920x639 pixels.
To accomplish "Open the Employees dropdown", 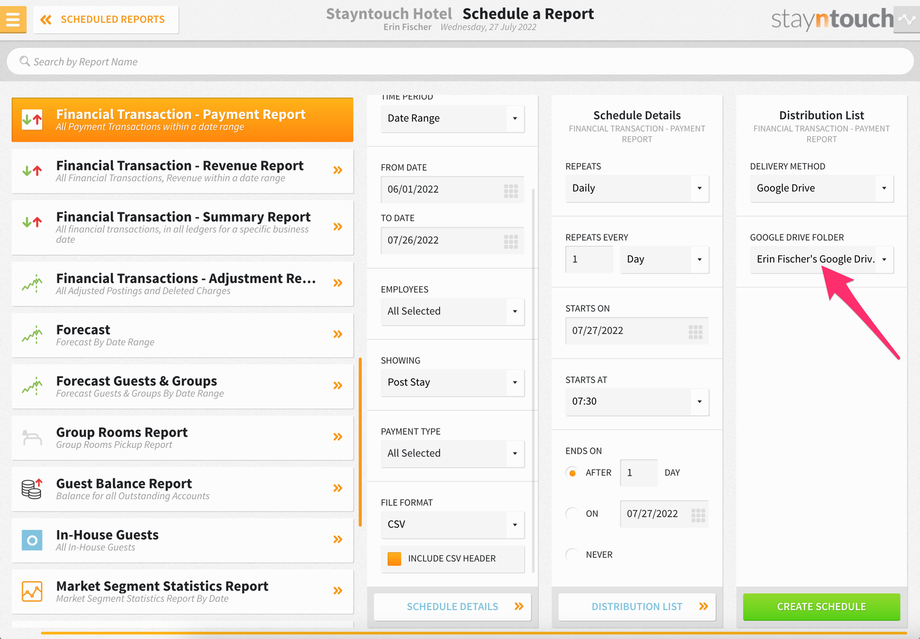I will click(x=452, y=312).
